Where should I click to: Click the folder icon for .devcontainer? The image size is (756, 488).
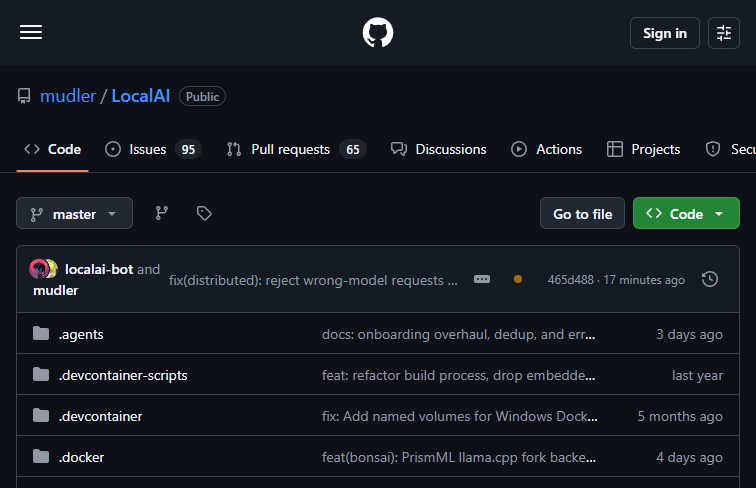click(x=41, y=415)
